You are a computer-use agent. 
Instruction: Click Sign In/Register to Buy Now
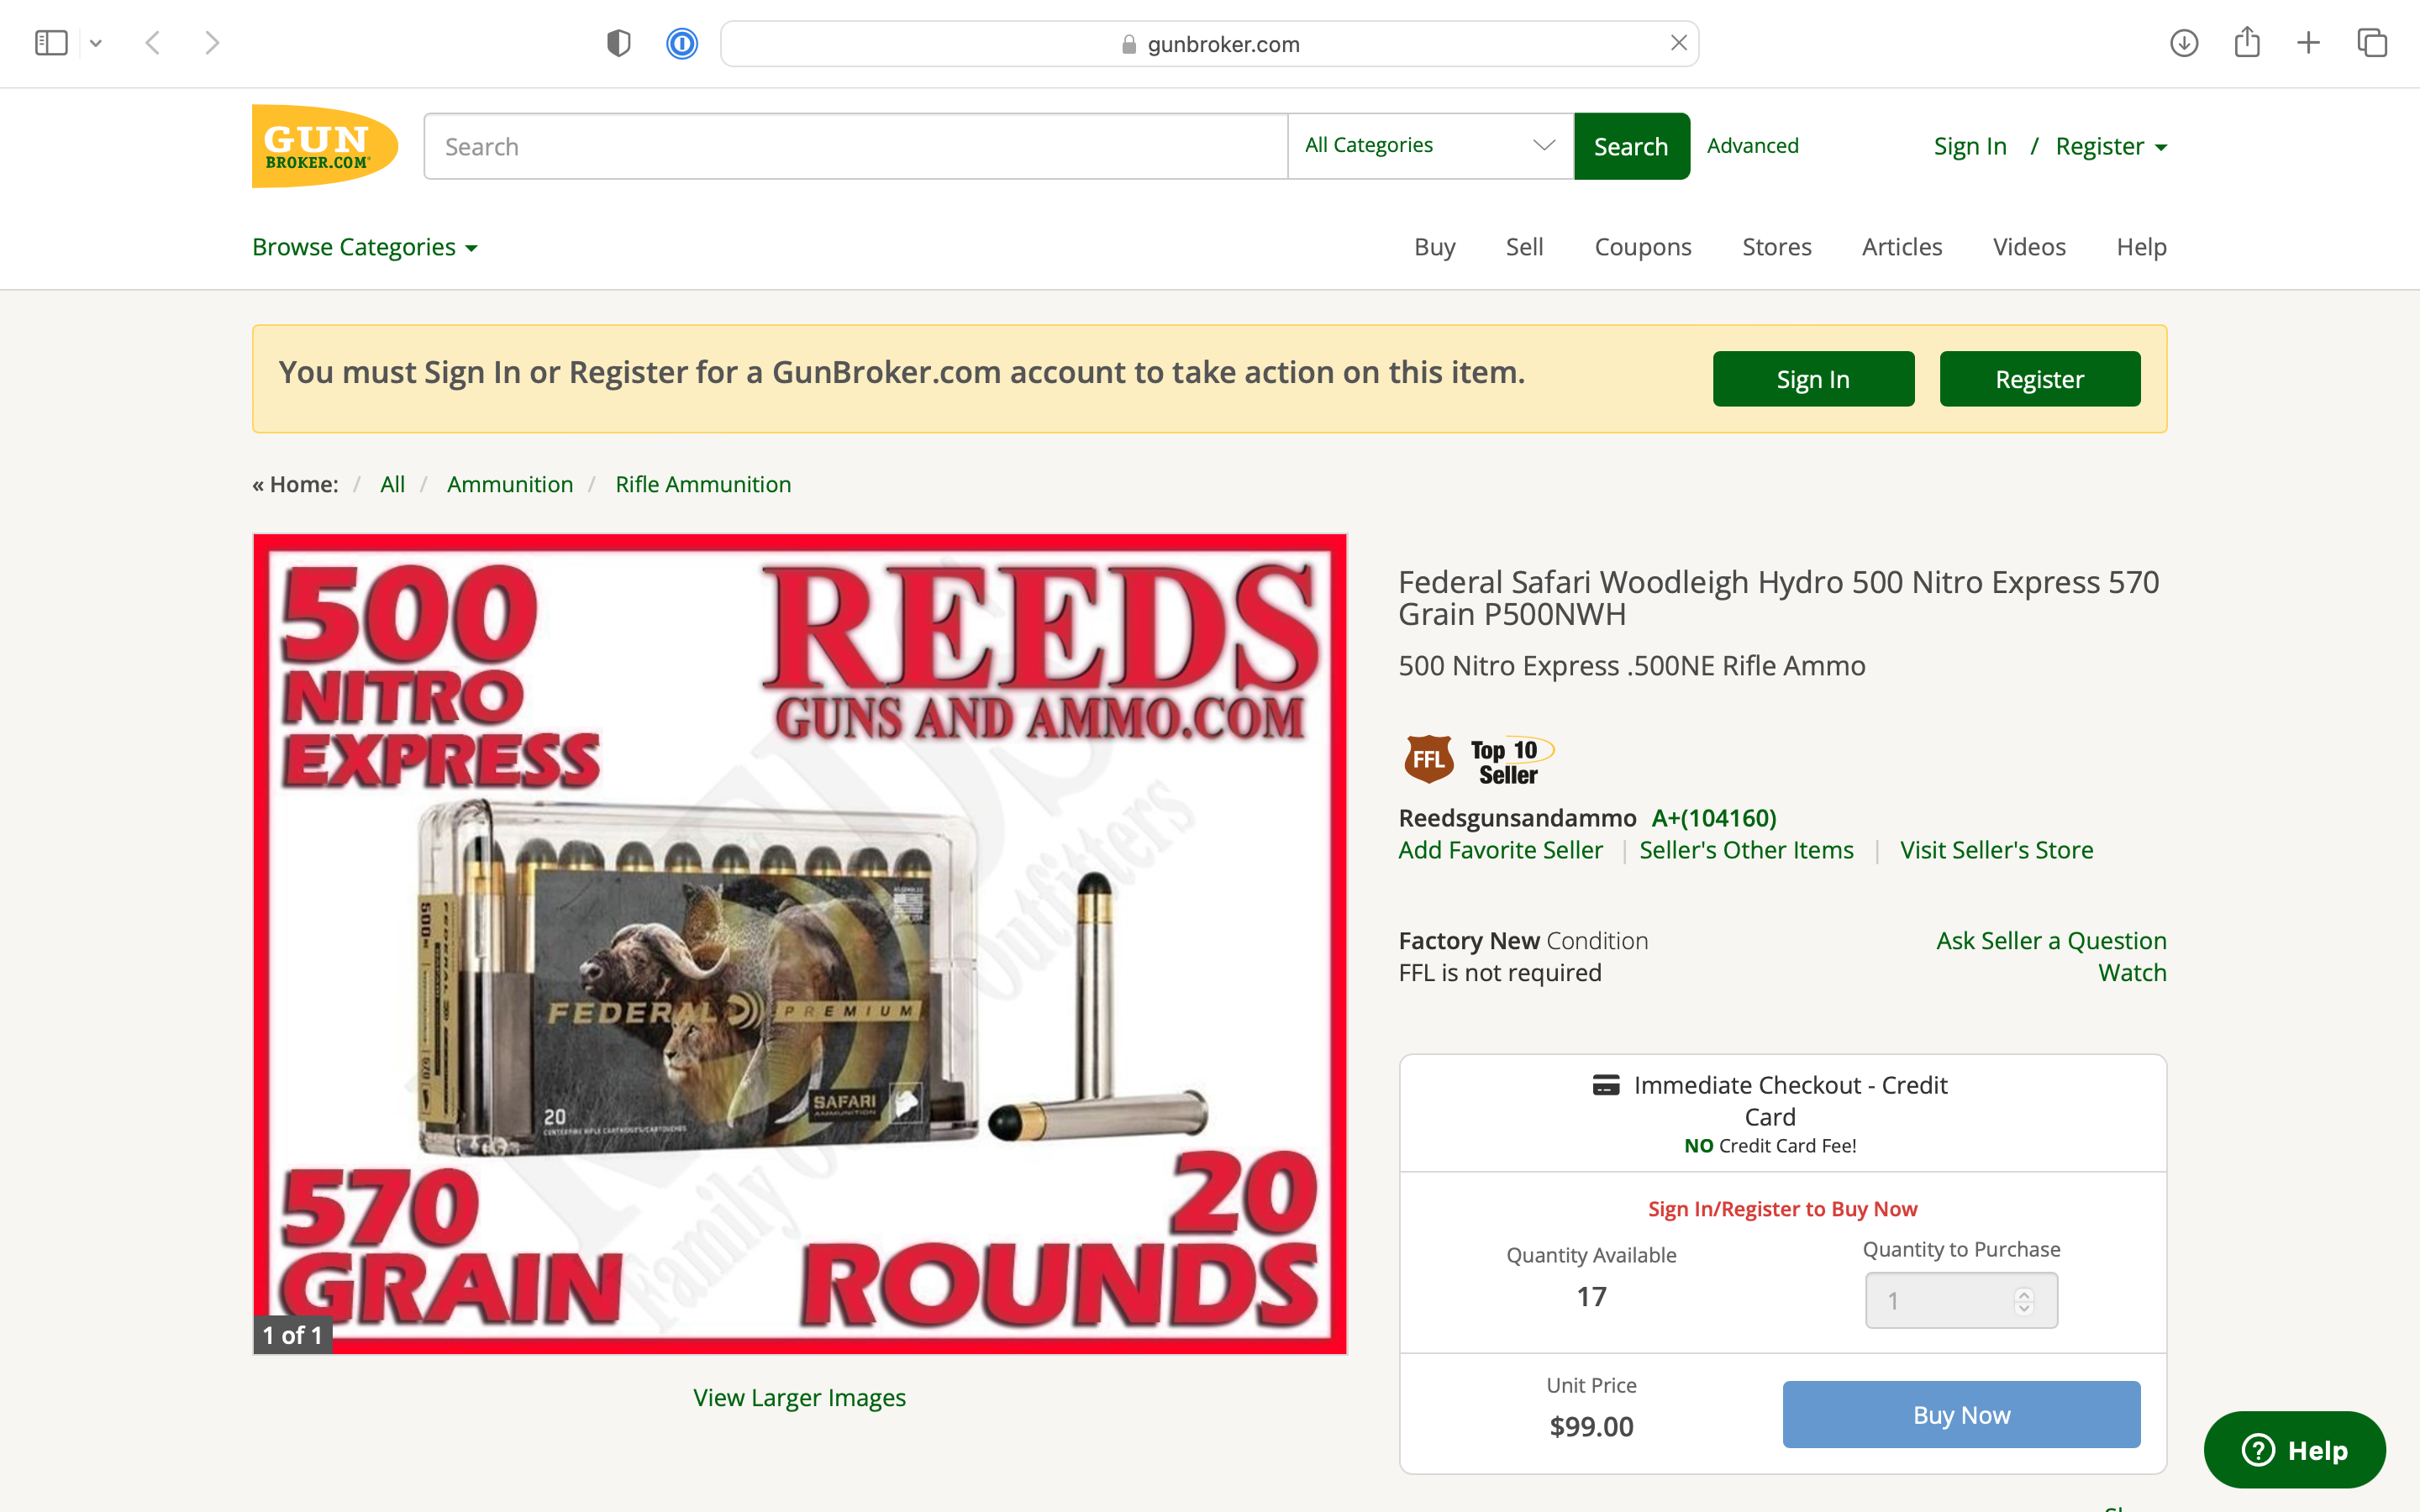pyautogui.click(x=1782, y=1209)
